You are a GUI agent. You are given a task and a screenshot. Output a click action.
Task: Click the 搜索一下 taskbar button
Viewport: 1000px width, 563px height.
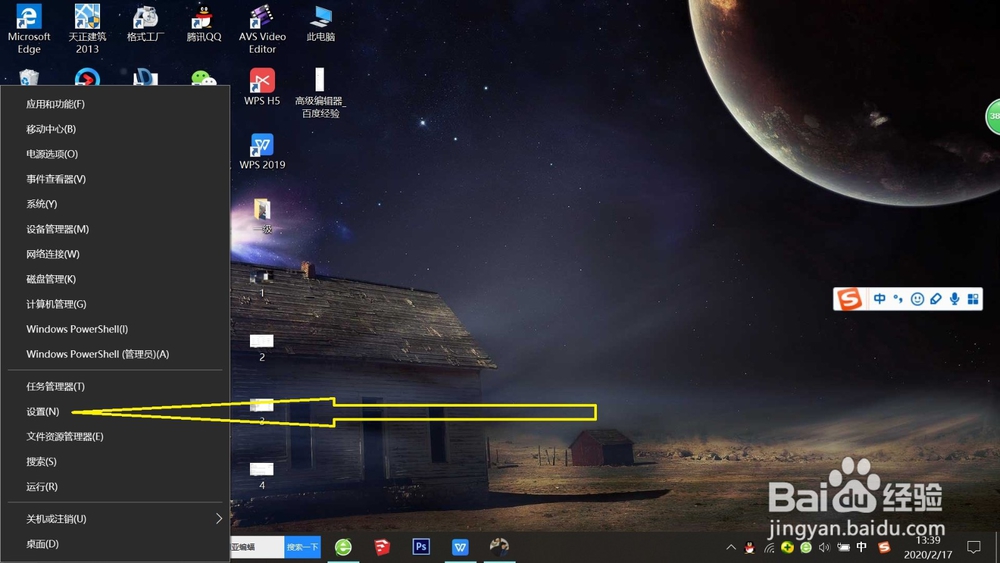pos(302,547)
